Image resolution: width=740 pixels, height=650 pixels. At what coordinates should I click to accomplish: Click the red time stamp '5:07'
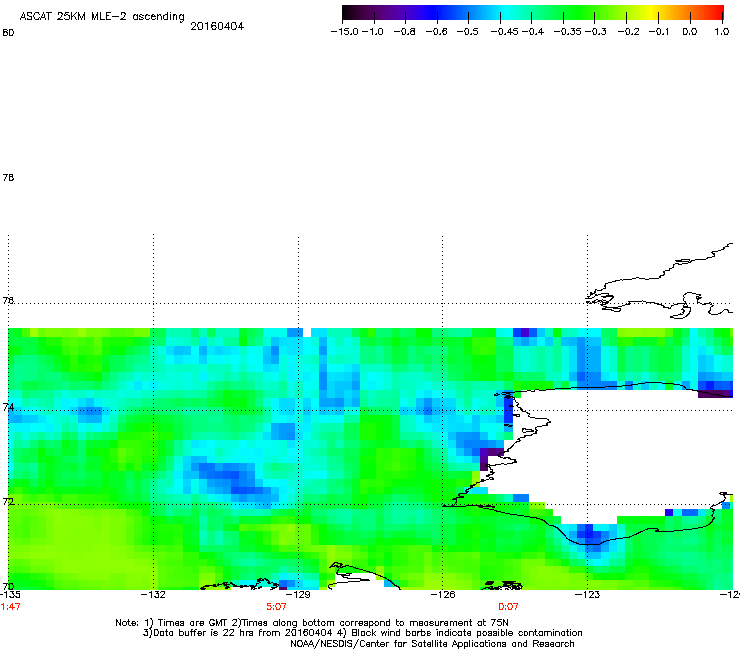(277, 607)
